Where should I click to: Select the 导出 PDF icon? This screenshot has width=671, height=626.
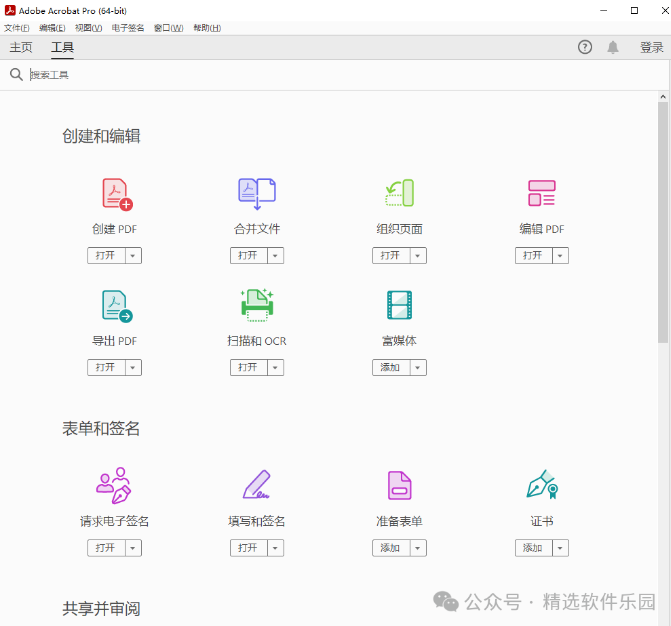[116, 305]
